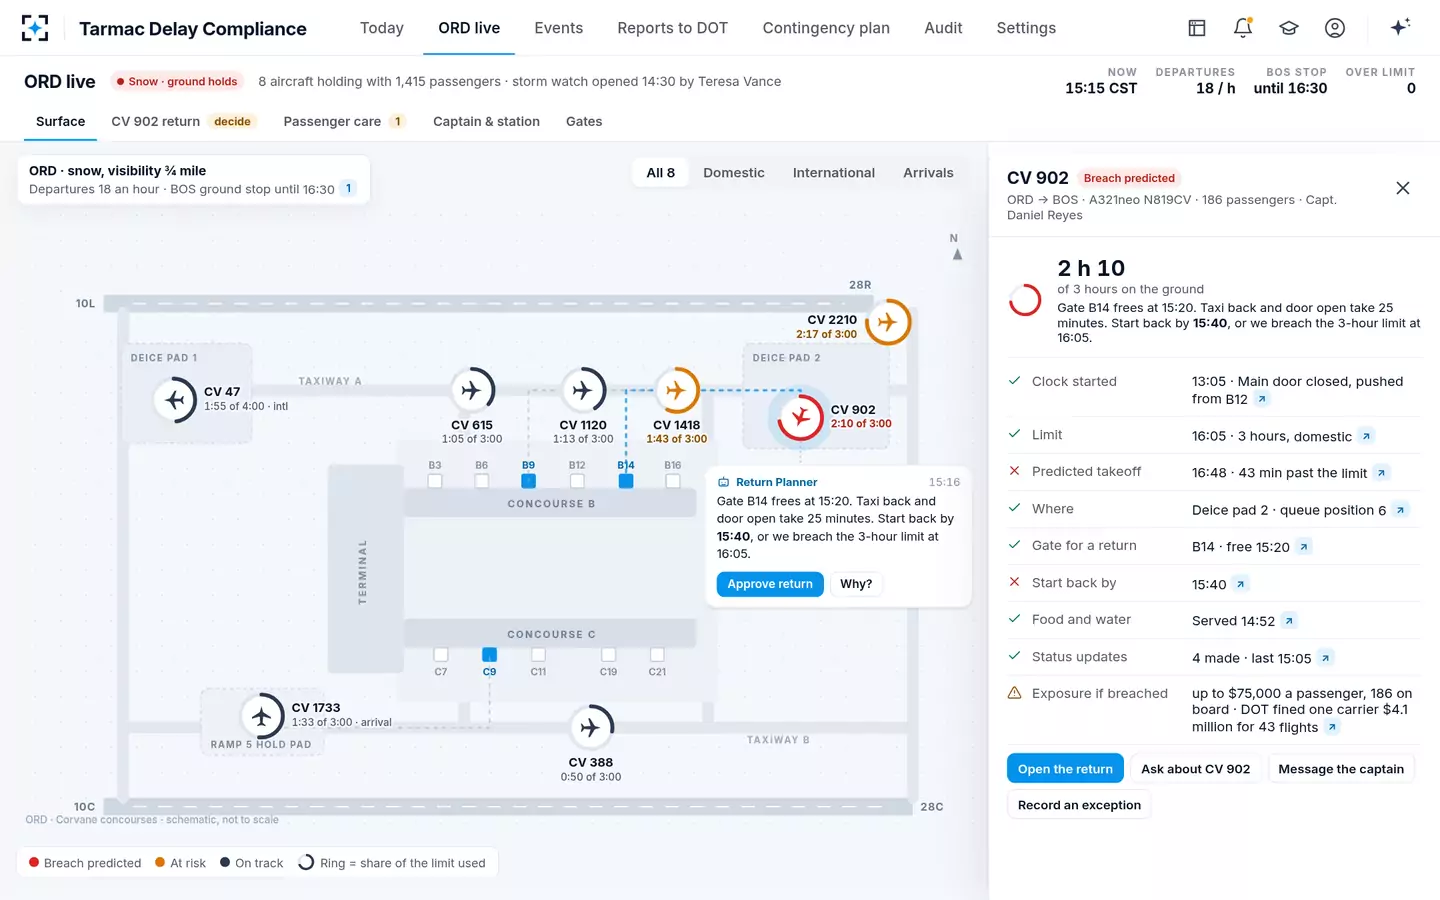Switch to the Today tab

point(382,28)
